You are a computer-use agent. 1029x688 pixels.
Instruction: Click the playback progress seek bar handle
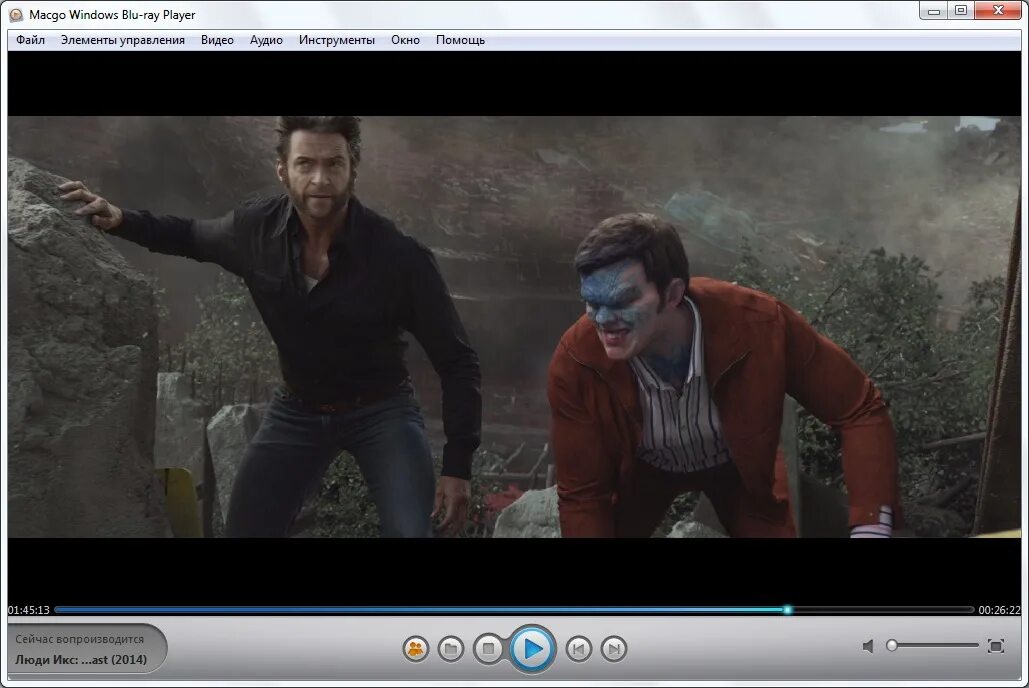(x=787, y=610)
